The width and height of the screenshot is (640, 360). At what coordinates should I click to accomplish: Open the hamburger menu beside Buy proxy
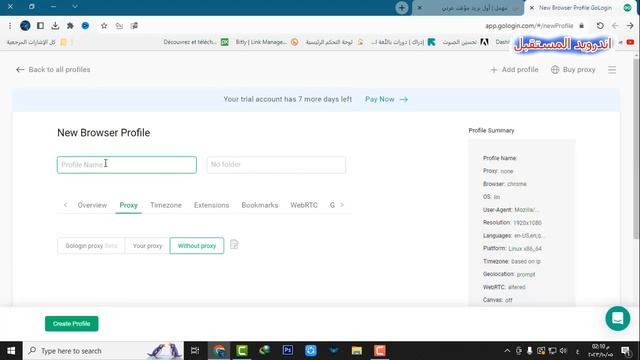point(612,70)
